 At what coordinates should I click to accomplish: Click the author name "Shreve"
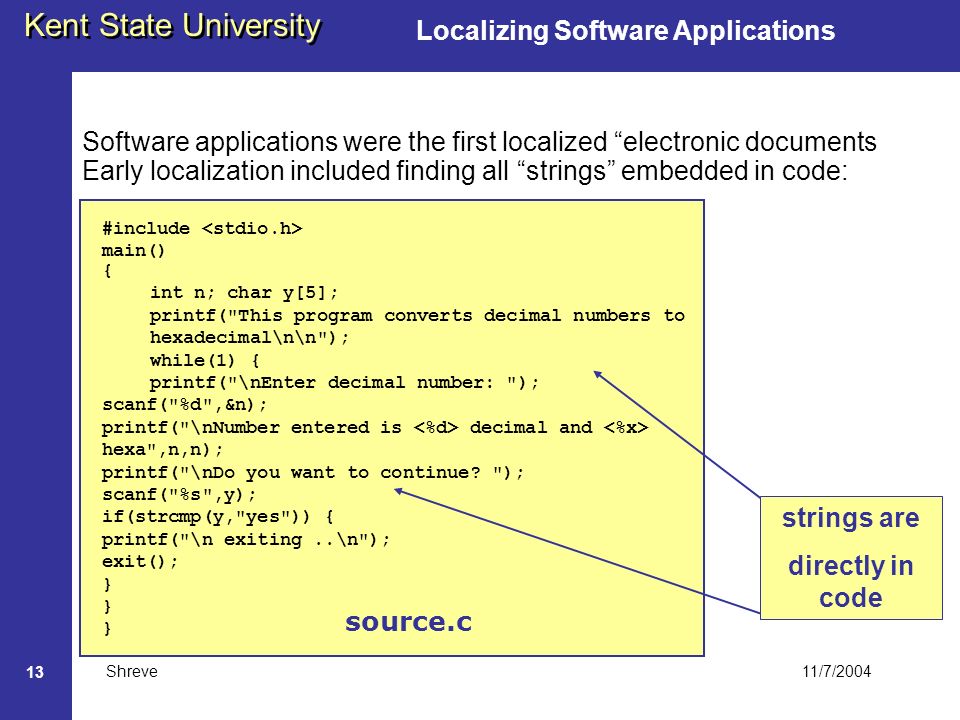coord(132,671)
